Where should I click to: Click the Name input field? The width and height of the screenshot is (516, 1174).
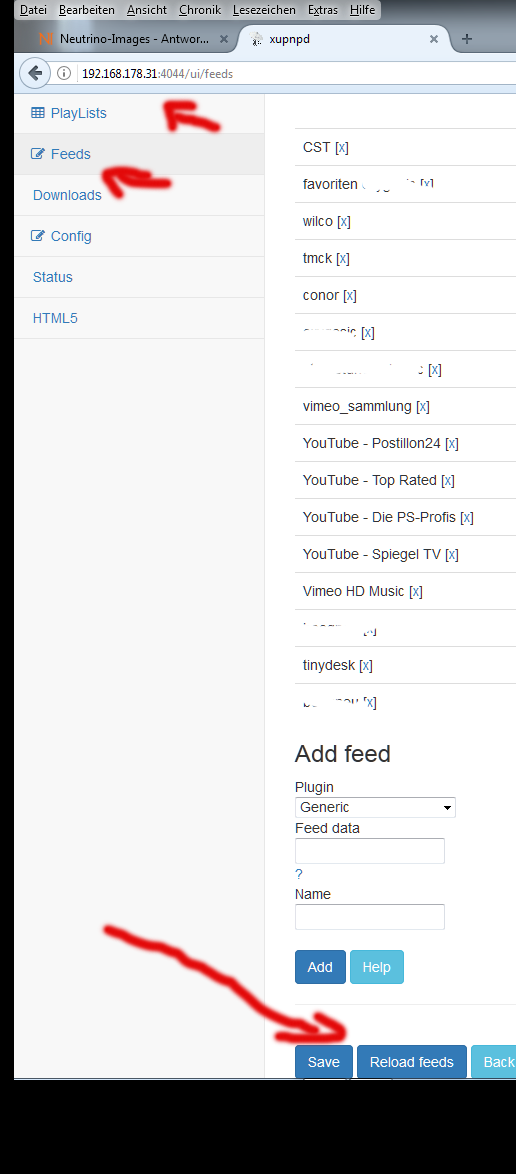click(x=370, y=916)
